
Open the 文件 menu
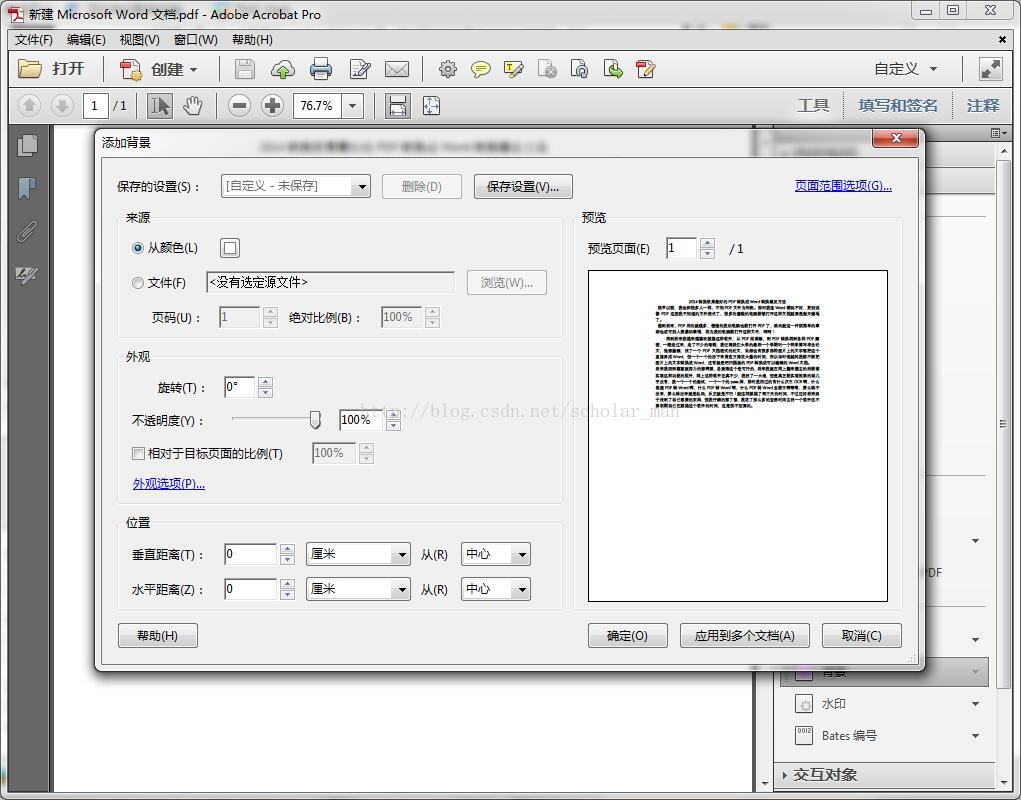[33, 40]
